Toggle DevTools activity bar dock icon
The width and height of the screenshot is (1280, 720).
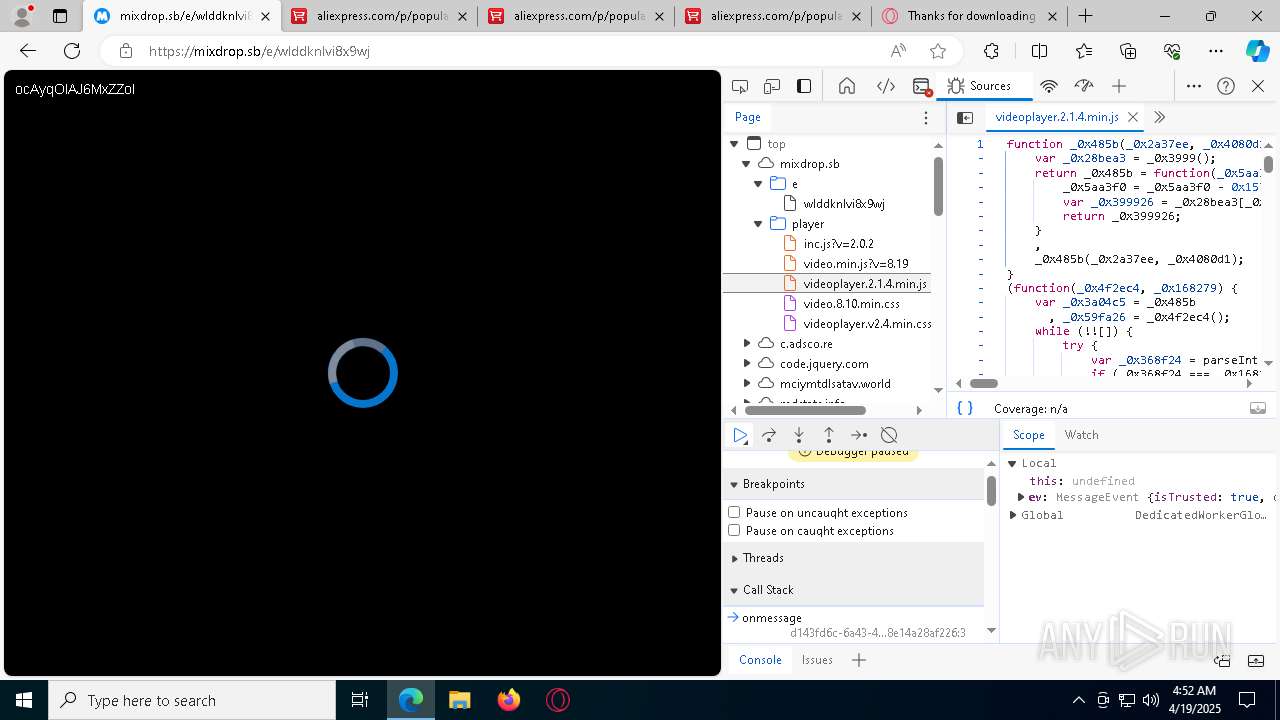coord(804,86)
